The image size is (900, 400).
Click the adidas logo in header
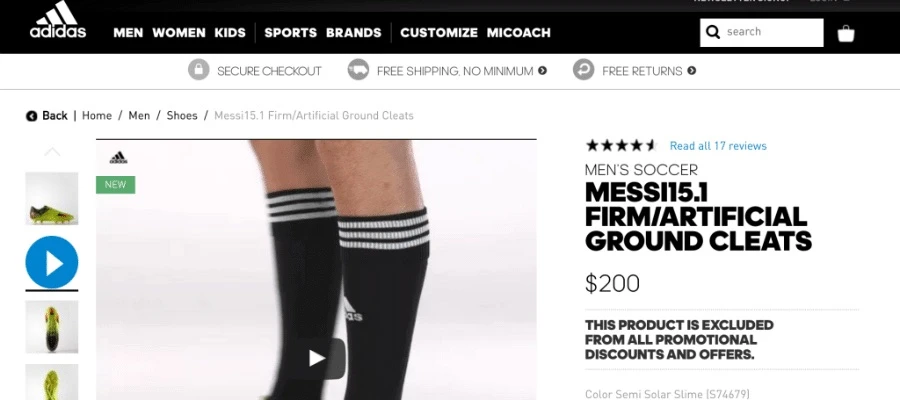click(57, 20)
